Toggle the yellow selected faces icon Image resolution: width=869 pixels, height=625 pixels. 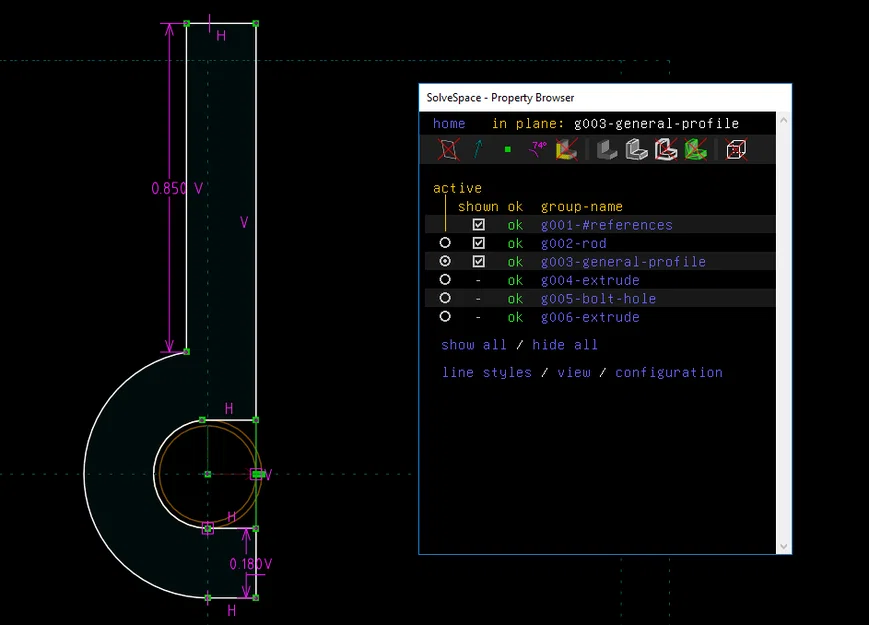[567, 150]
